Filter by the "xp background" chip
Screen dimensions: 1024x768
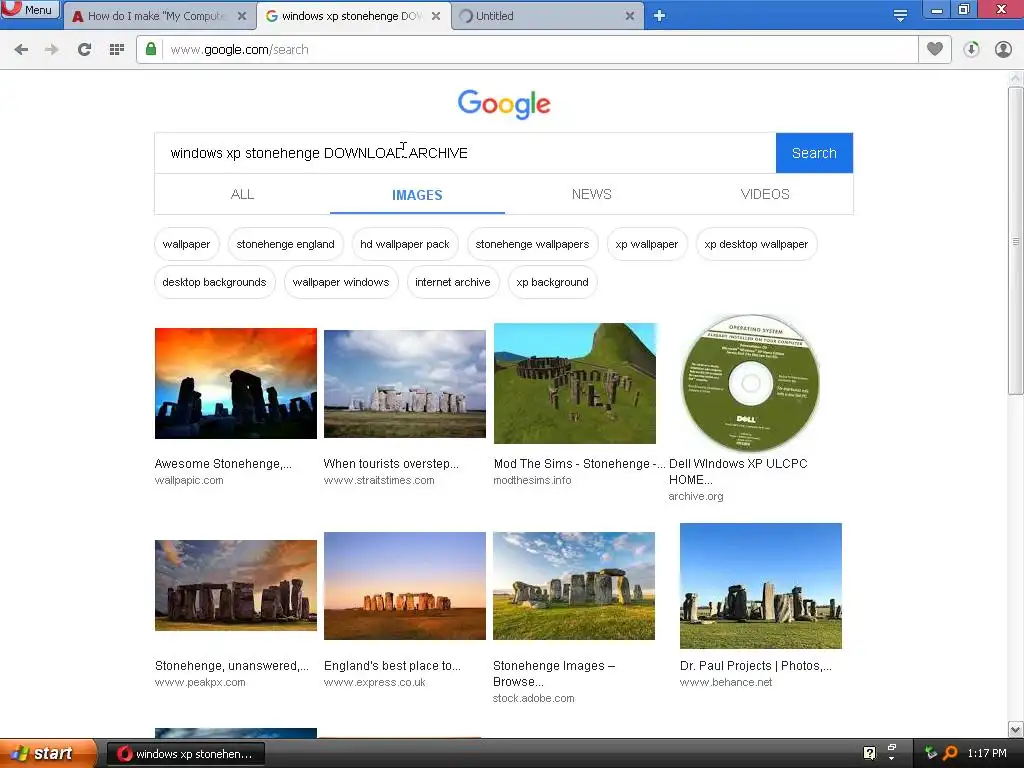[x=552, y=282]
